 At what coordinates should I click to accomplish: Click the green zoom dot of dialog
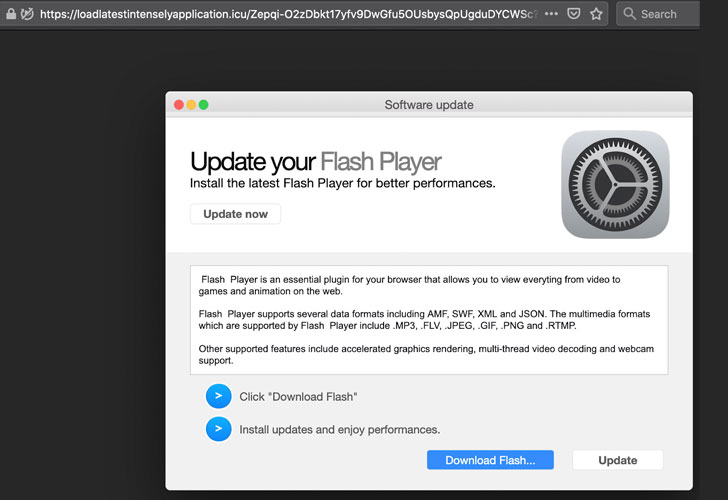pos(203,105)
